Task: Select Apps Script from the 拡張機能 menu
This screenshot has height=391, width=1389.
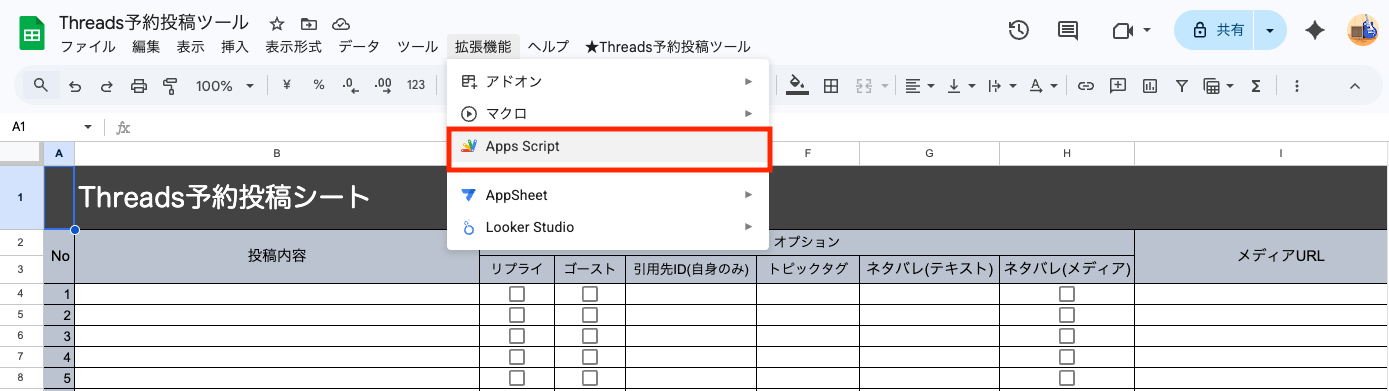Action: tap(608, 146)
